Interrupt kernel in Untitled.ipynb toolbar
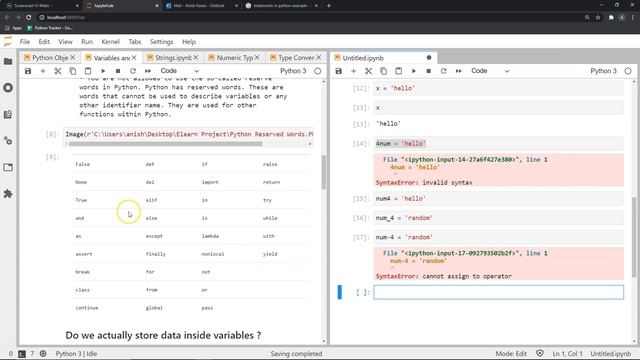This screenshot has height=360, width=640. (x=429, y=71)
